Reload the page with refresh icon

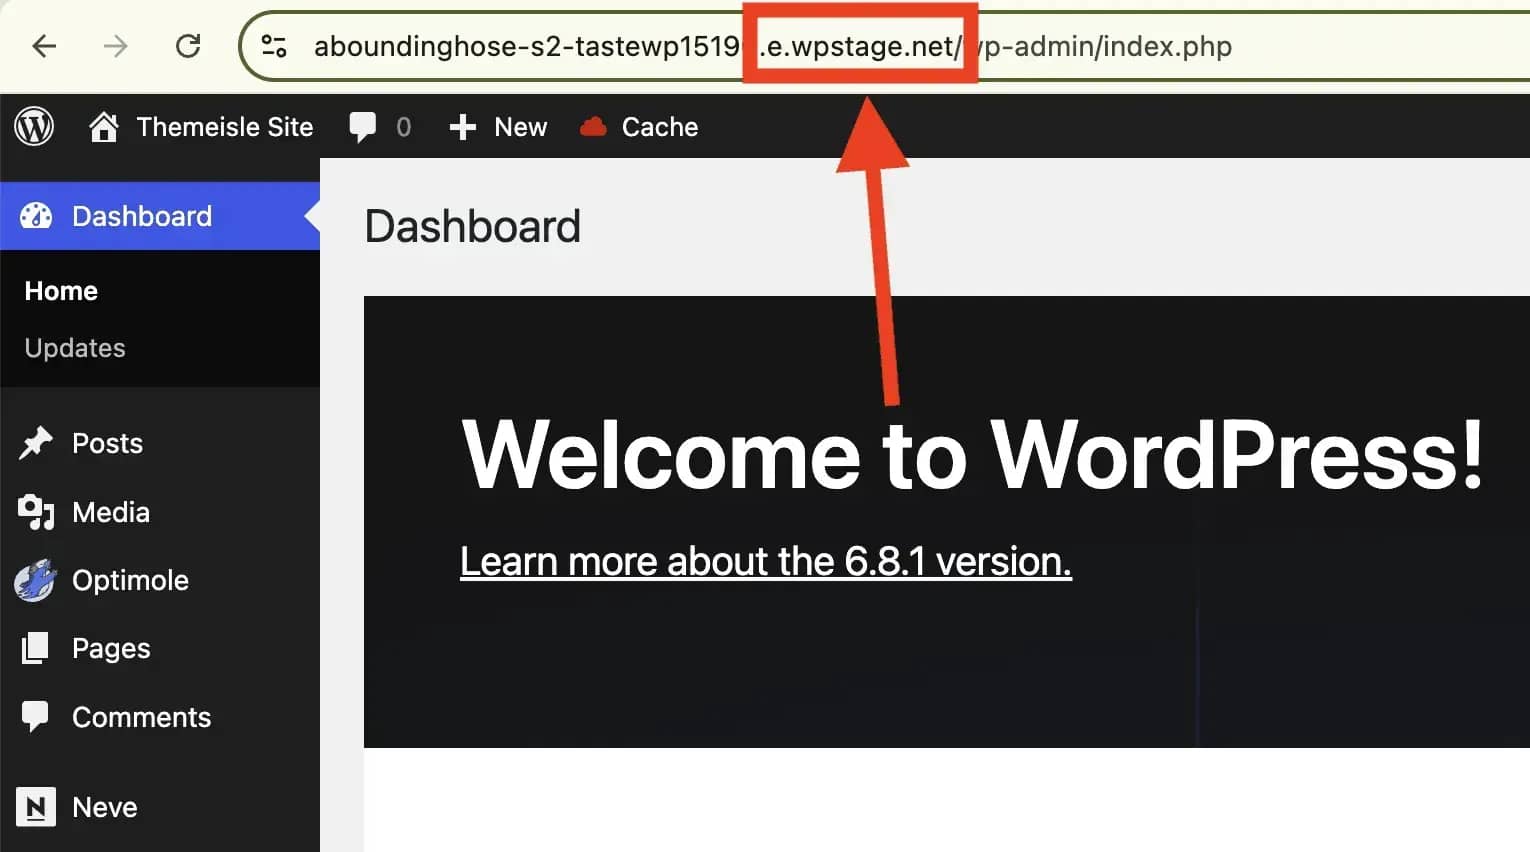click(188, 46)
